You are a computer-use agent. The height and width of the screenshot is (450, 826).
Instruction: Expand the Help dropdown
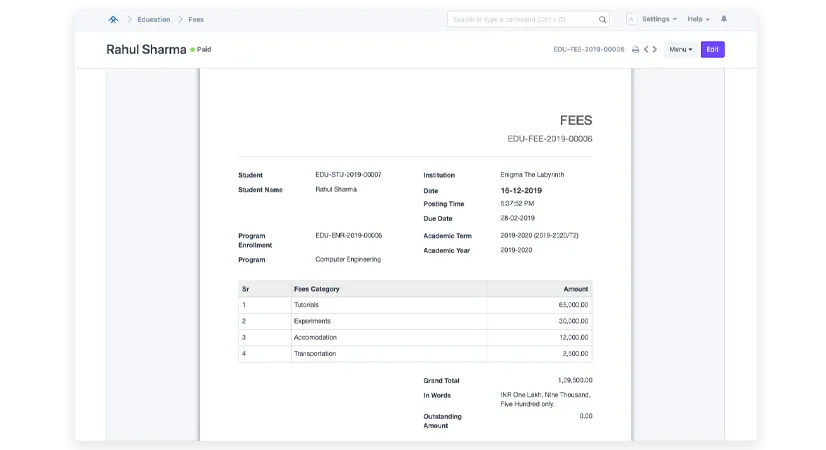coord(698,19)
